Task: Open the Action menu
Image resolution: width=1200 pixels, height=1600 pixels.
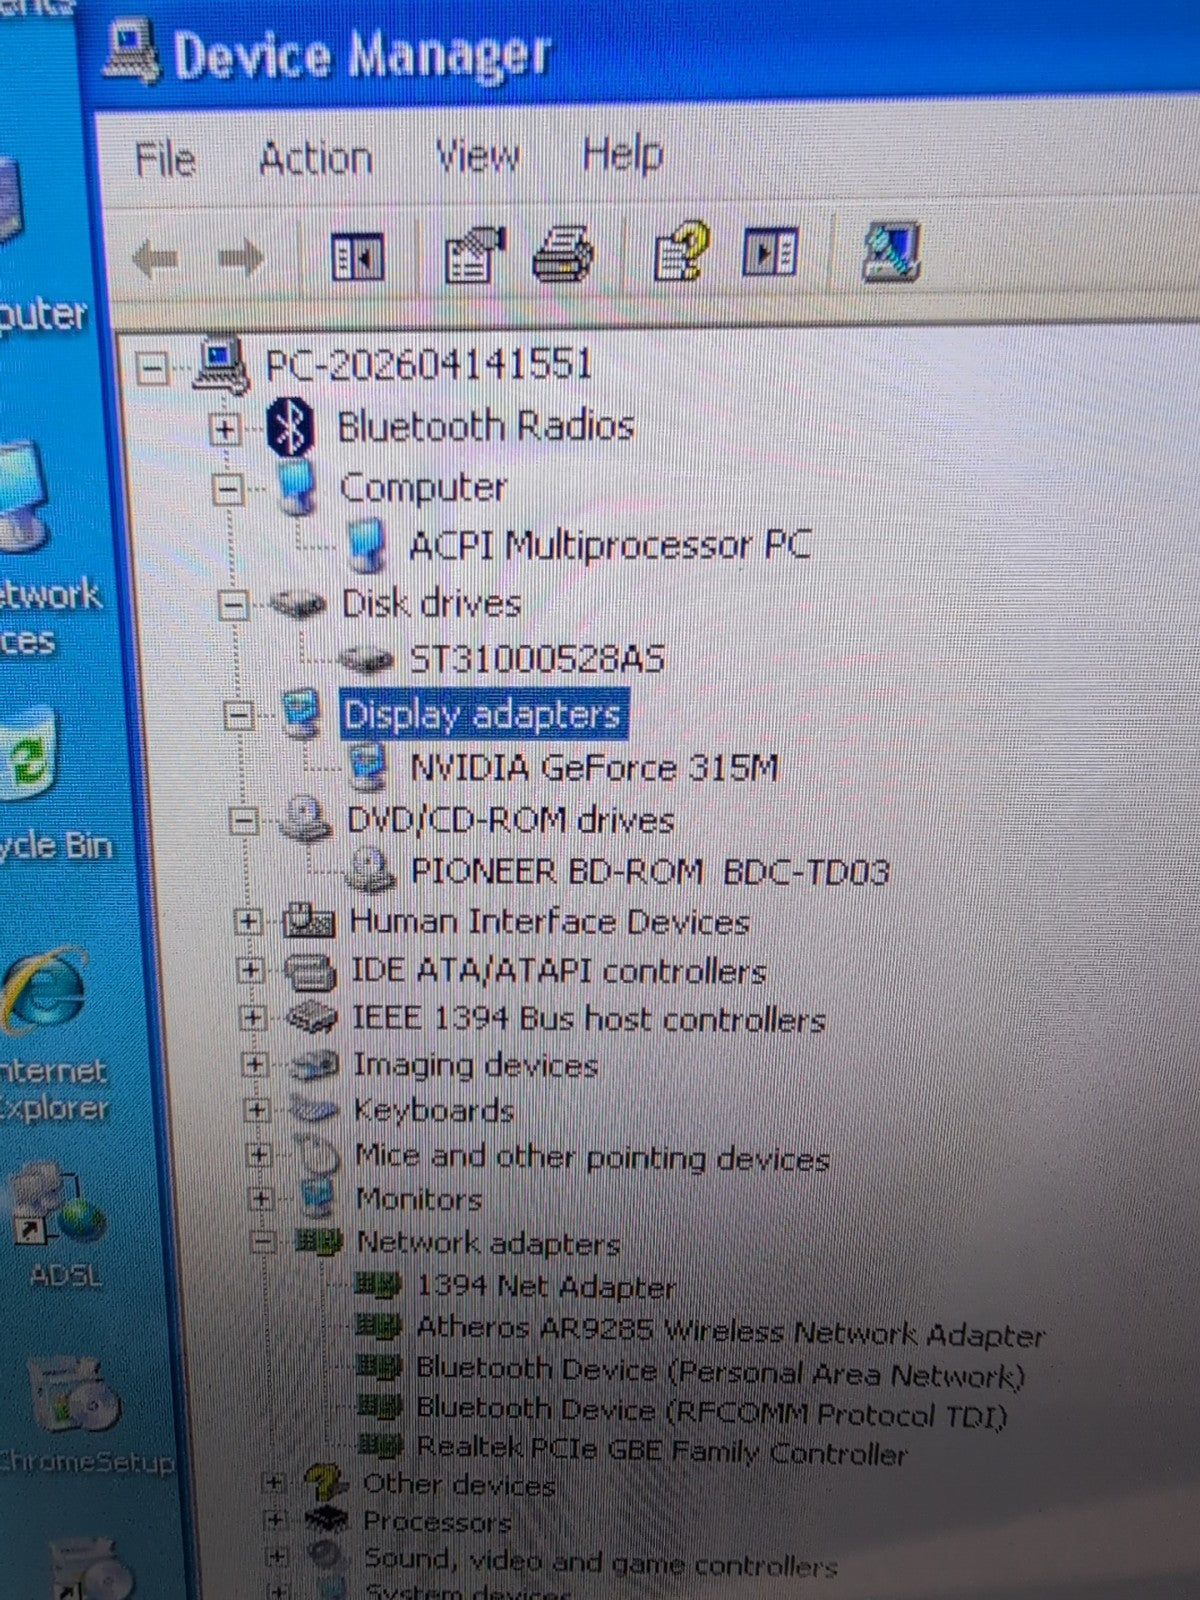Action: 315,158
